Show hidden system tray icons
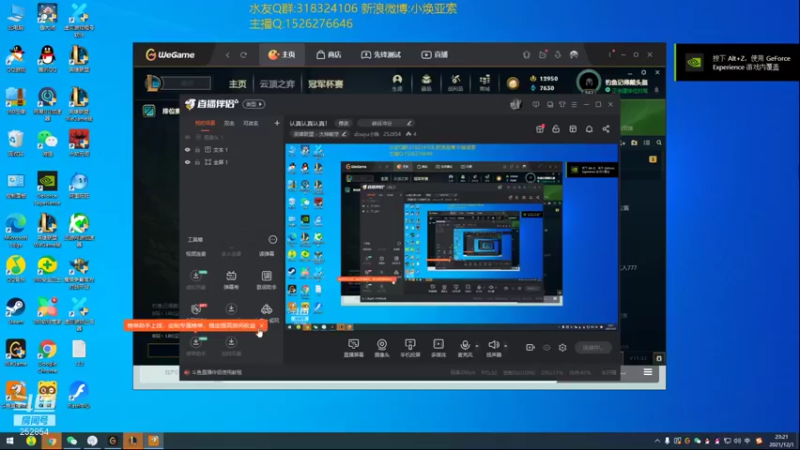The width and height of the screenshot is (800, 450). pyautogui.click(x=657, y=441)
